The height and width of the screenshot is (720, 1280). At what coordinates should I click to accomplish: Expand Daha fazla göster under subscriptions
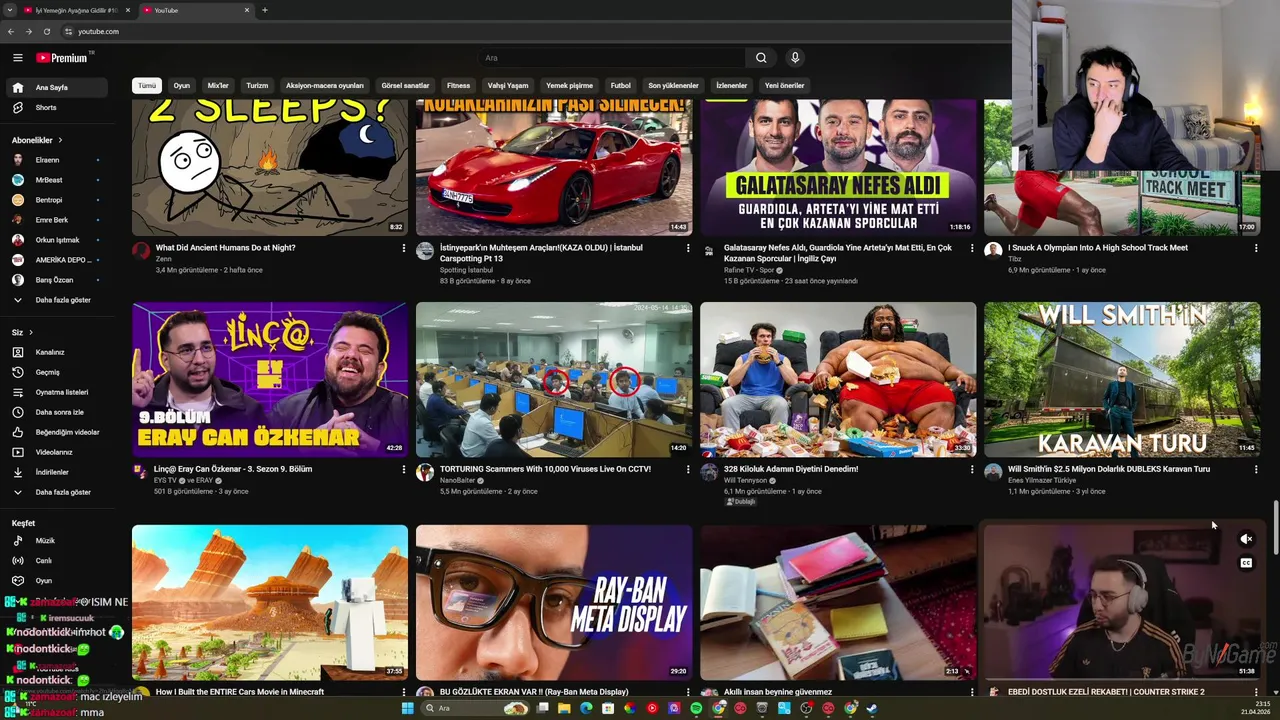(x=56, y=300)
